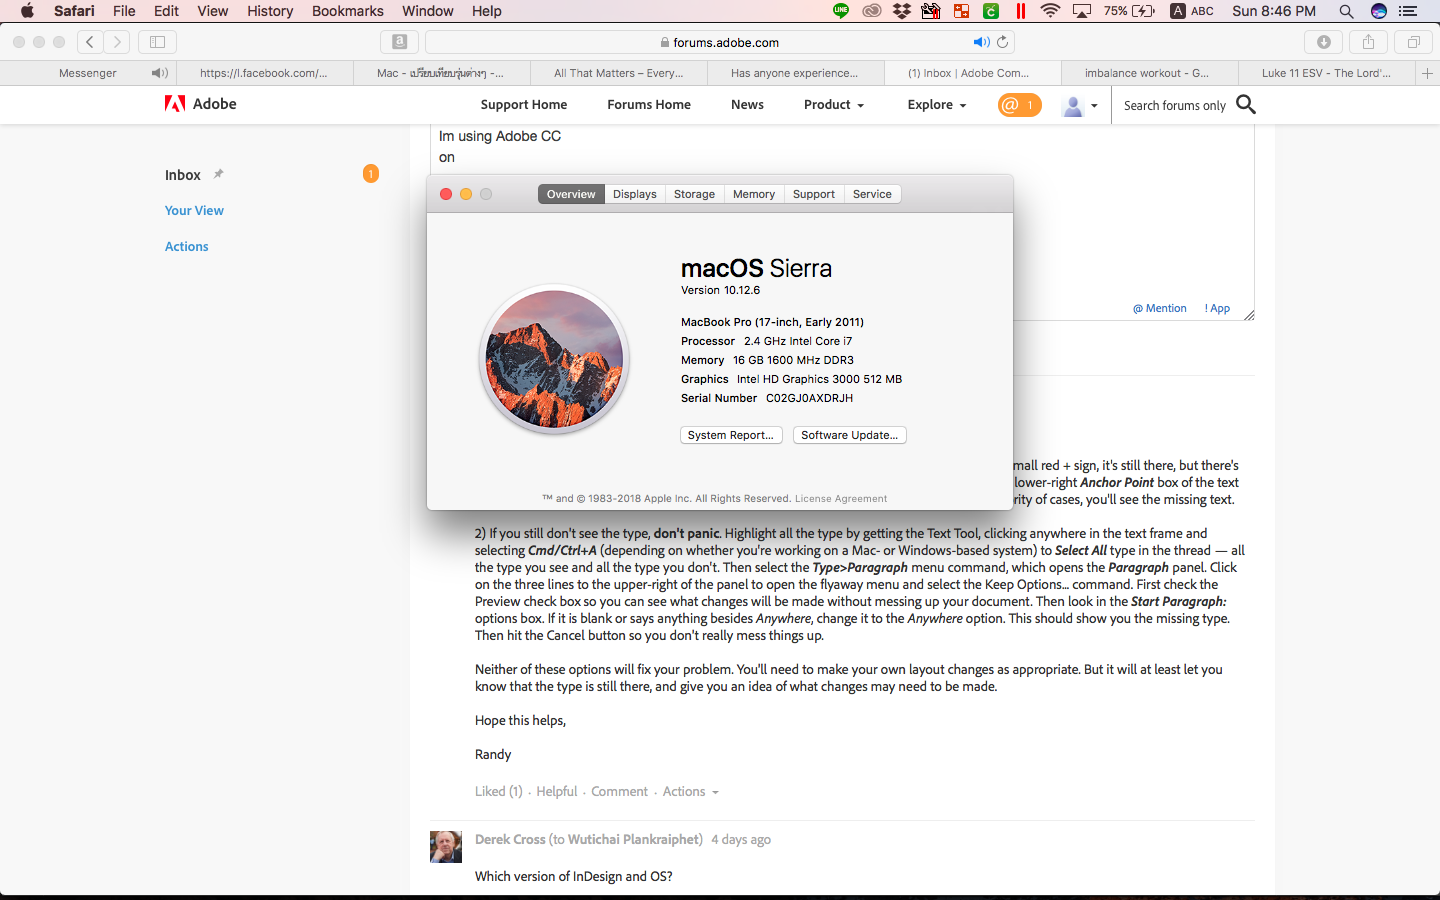Viewport: 1440px width, 900px height.
Task: Switch to the Memory tab
Action: coord(754,194)
